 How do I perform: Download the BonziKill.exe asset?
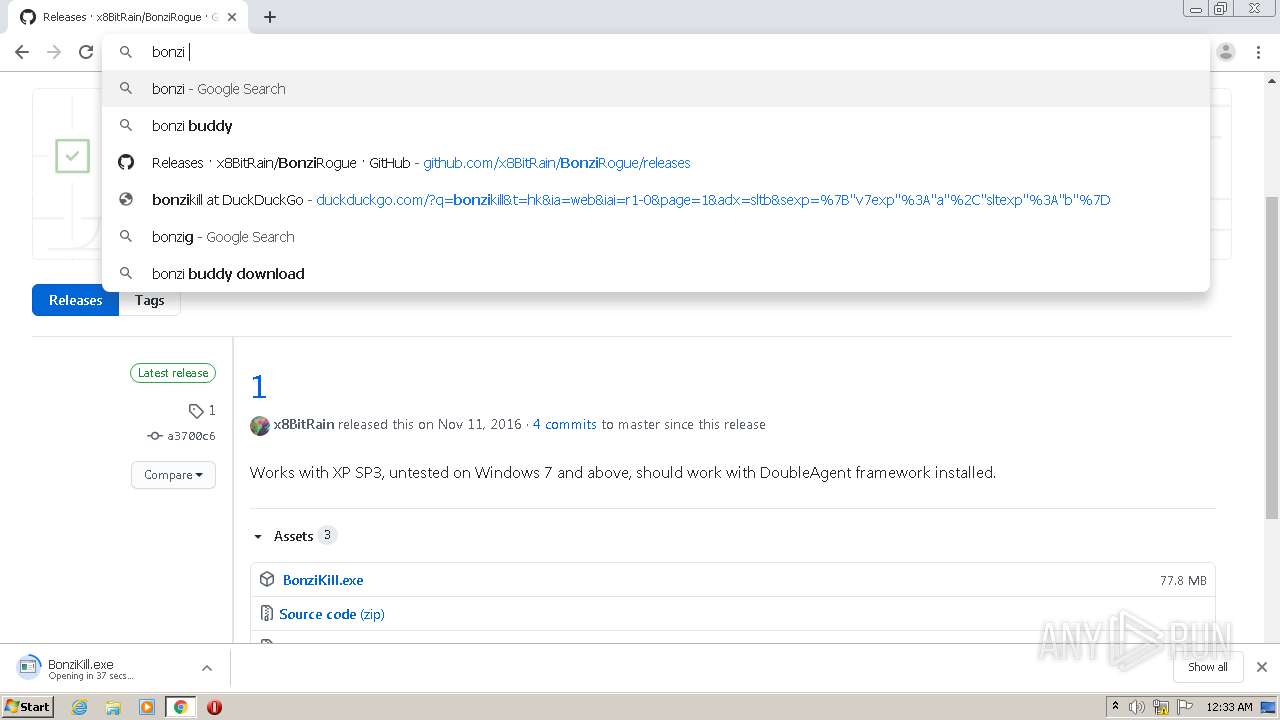click(x=323, y=580)
